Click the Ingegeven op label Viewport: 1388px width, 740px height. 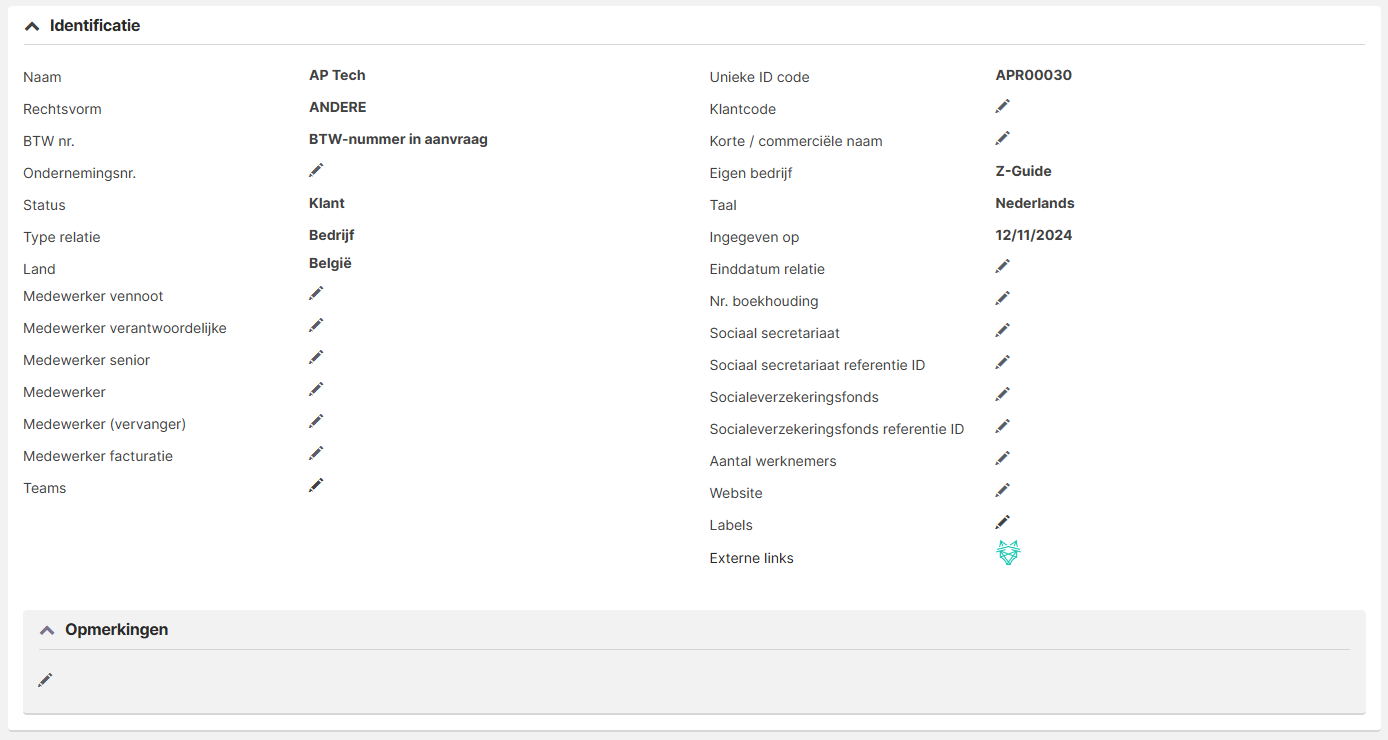(x=755, y=237)
